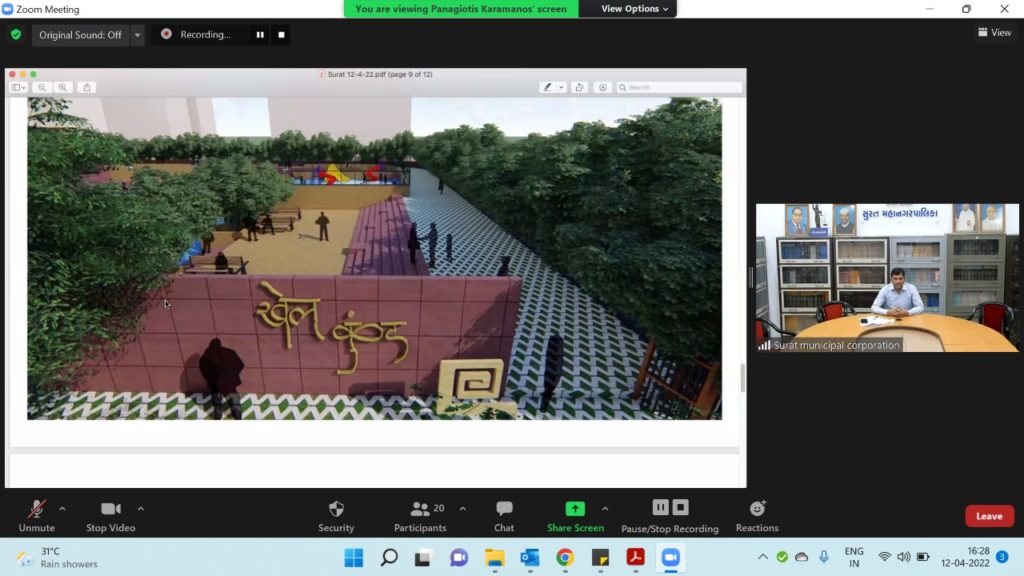Click the green encryption shield icon
Viewport: 1024px width, 576px height.
point(16,34)
